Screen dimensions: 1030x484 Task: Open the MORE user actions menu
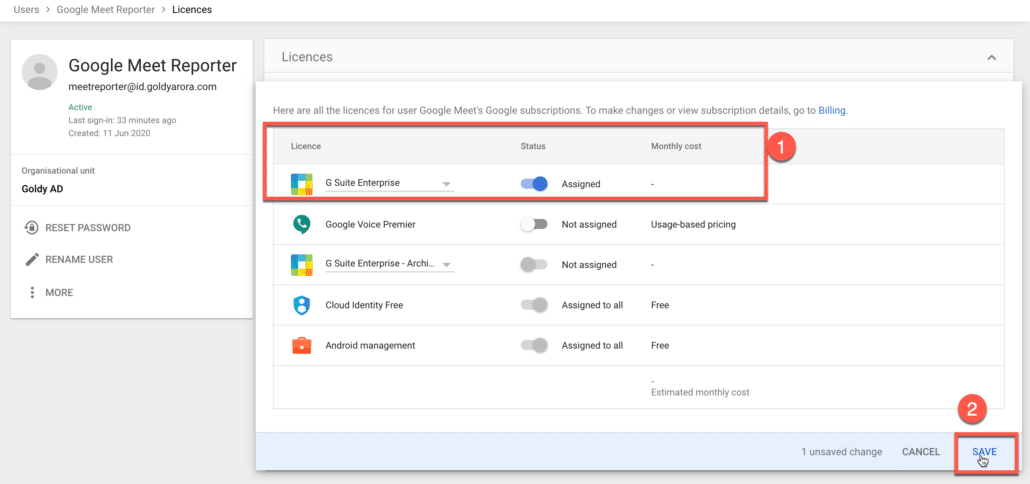59,292
